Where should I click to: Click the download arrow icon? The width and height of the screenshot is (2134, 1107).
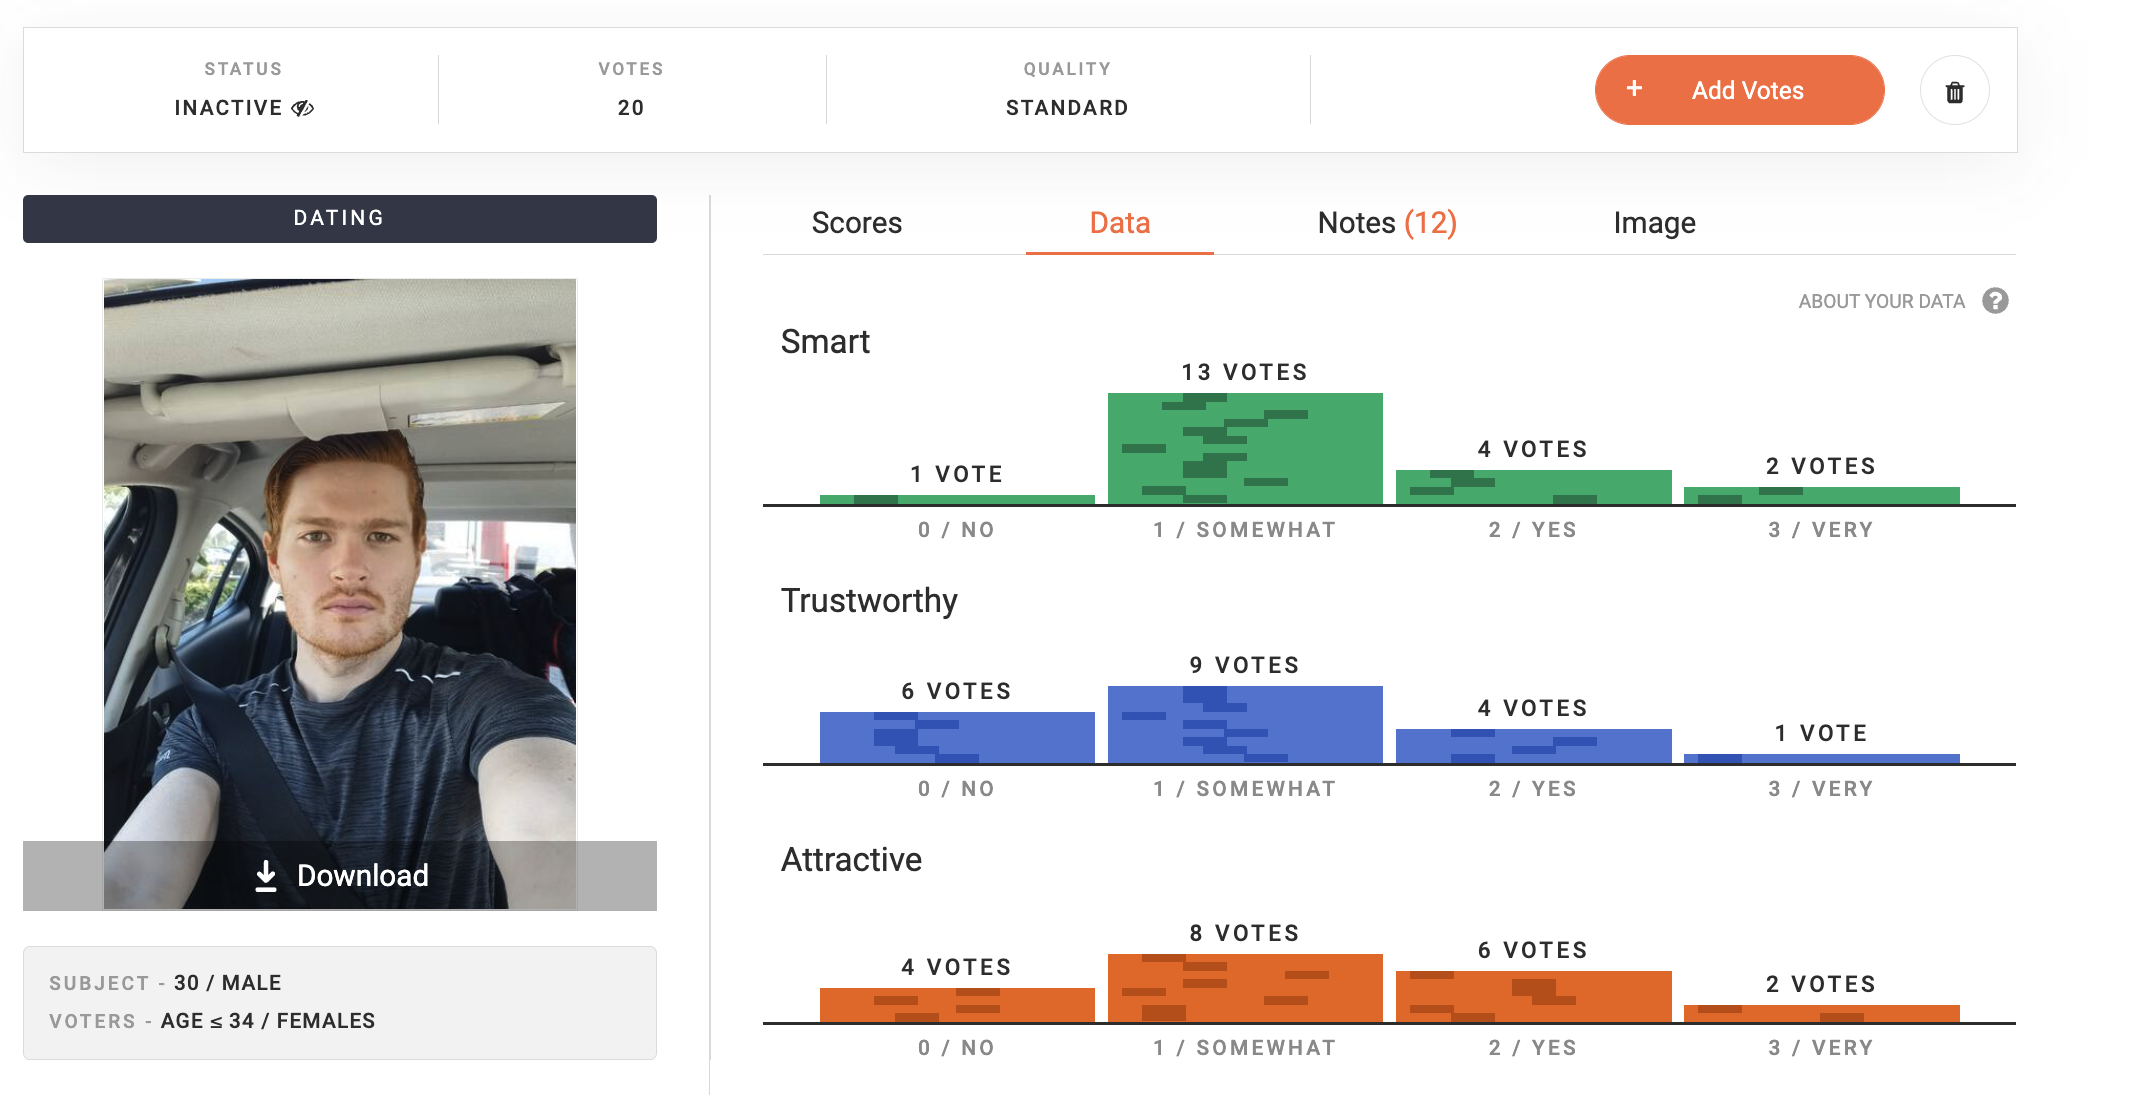[265, 875]
